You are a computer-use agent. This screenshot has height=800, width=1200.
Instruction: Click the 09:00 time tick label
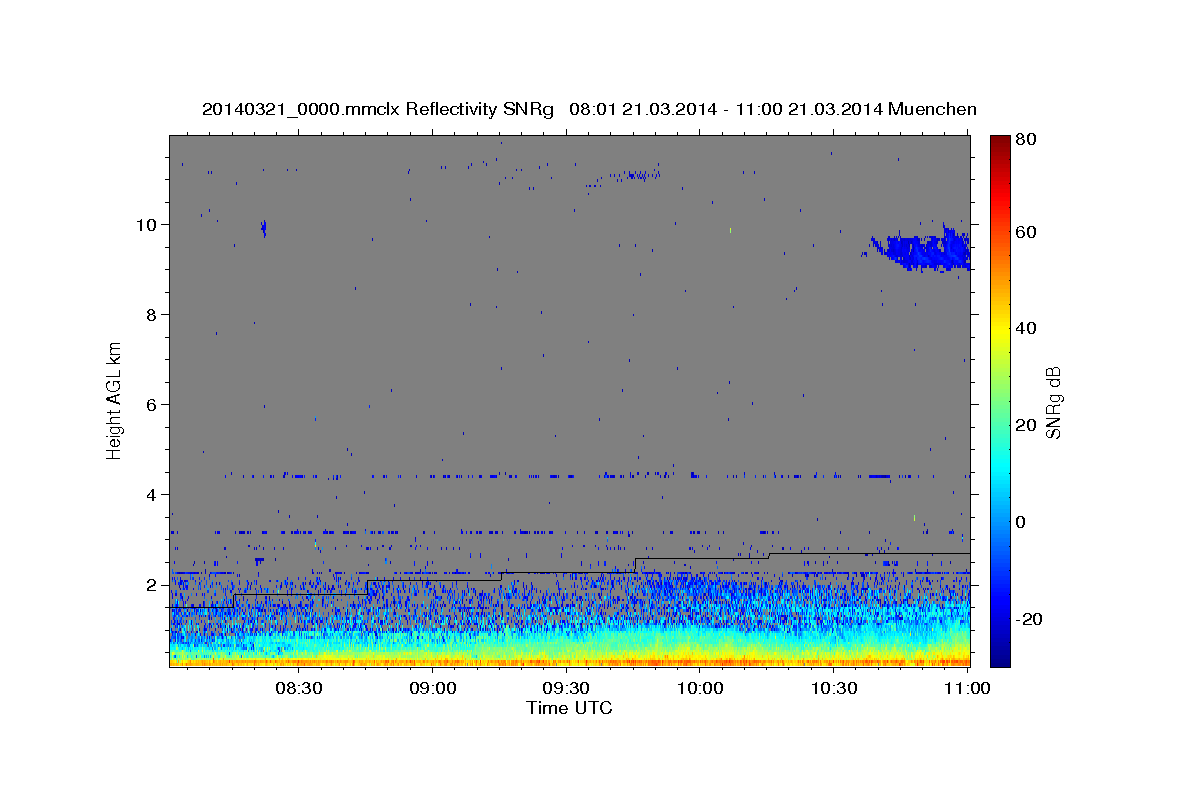click(432, 688)
